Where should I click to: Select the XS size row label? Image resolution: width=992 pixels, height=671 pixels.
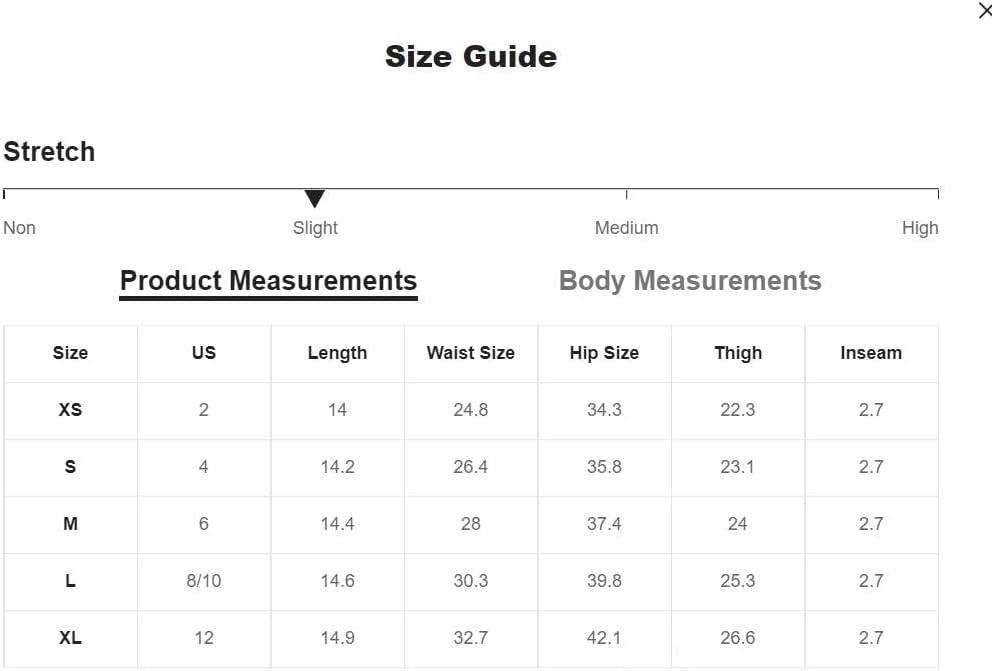coord(70,410)
